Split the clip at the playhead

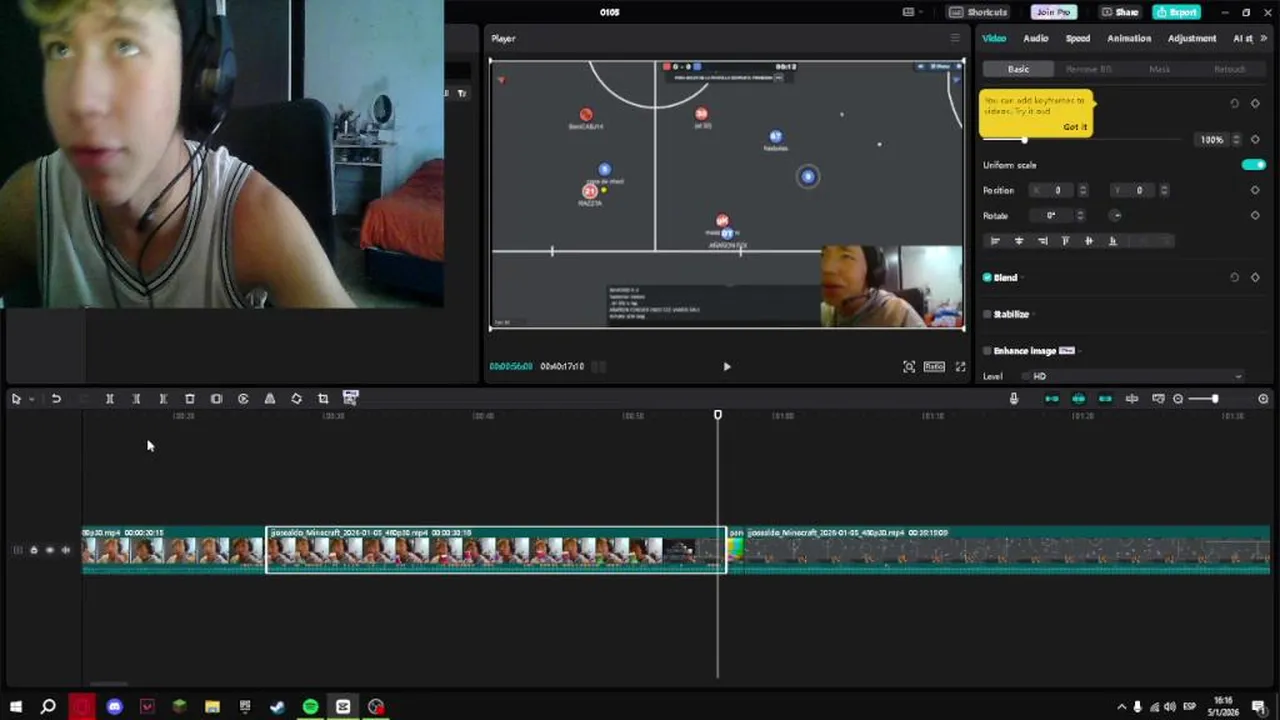pos(110,399)
